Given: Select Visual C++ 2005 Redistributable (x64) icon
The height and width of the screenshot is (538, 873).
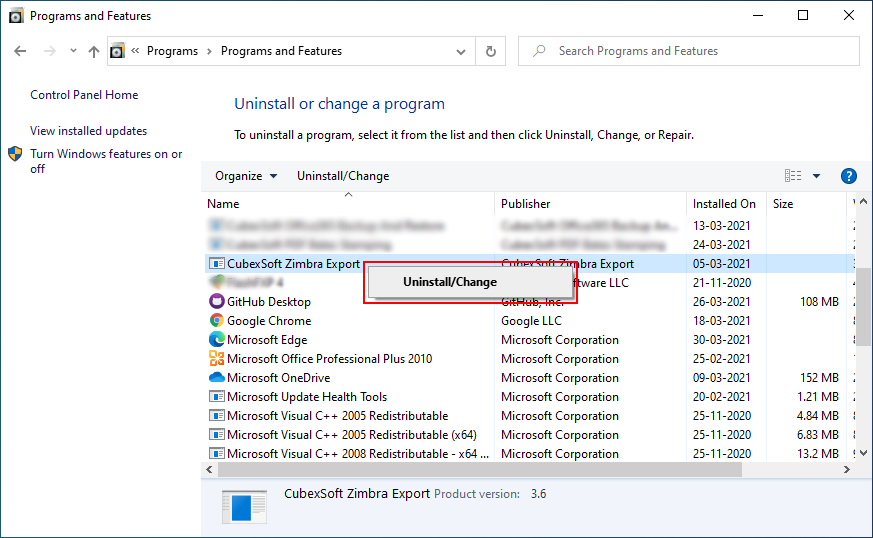Looking at the screenshot, I should click(x=217, y=434).
